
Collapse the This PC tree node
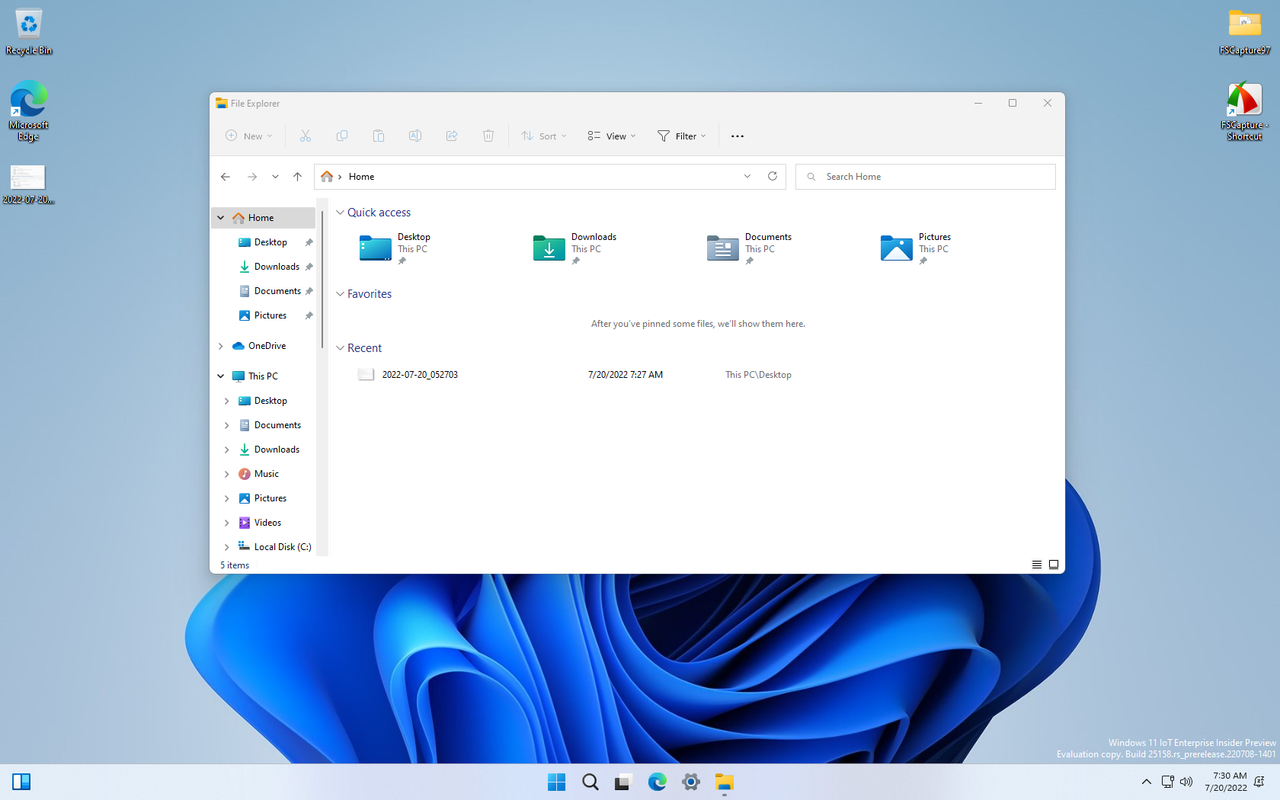221,376
